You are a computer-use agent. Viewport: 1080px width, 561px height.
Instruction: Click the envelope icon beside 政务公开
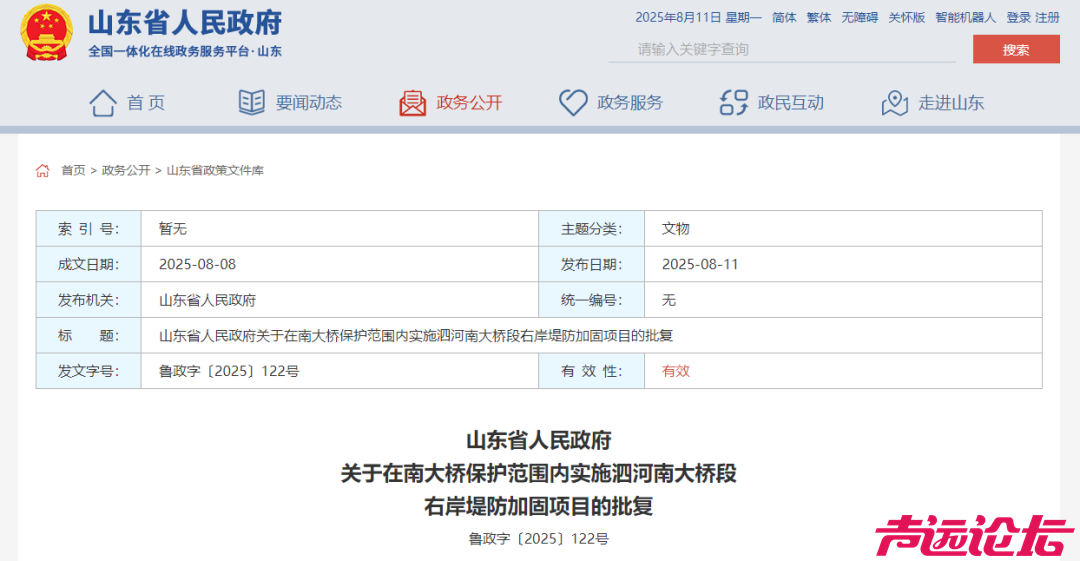click(413, 103)
